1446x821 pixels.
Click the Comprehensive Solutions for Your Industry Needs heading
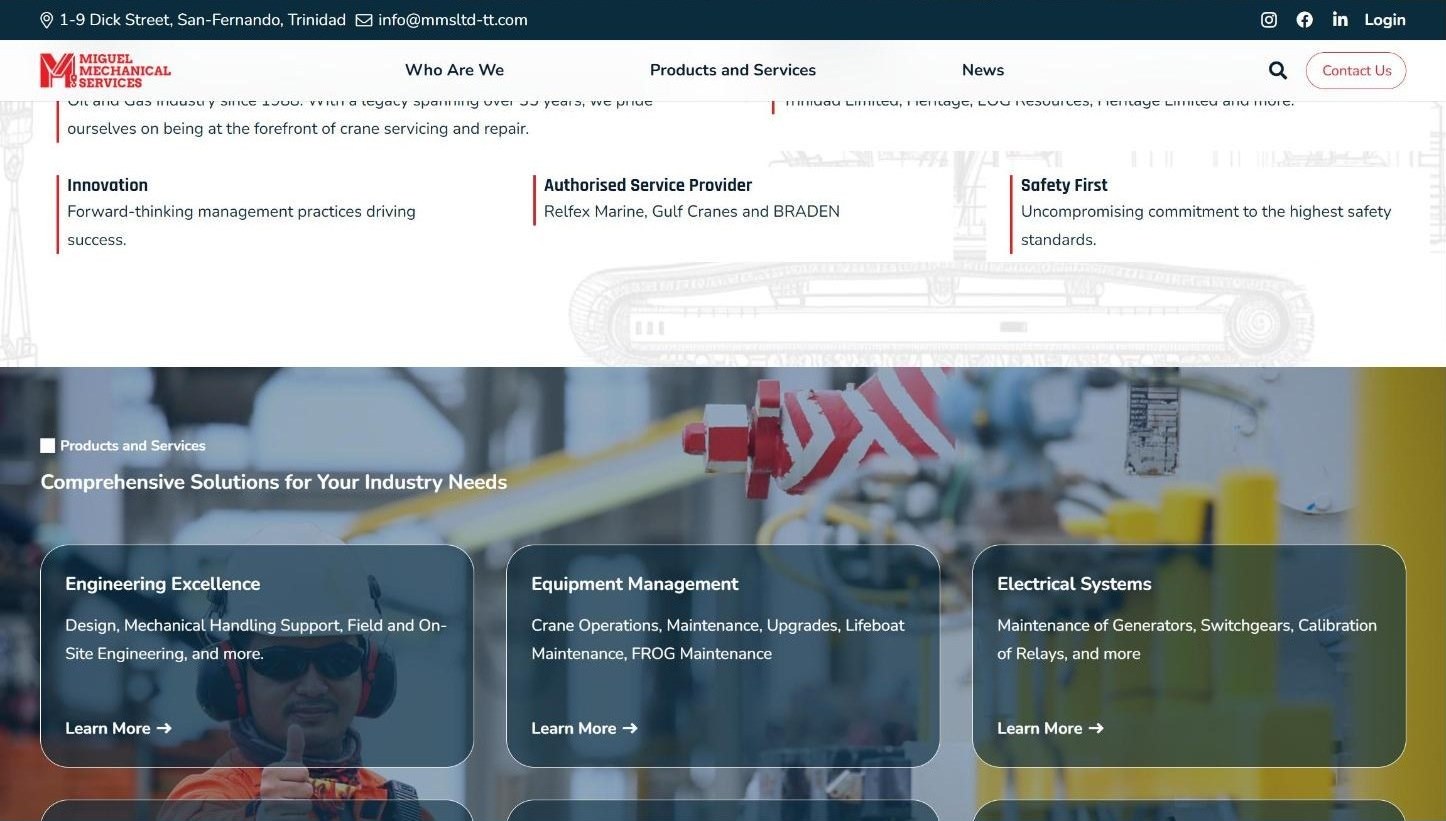pyautogui.click(x=274, y=482)
